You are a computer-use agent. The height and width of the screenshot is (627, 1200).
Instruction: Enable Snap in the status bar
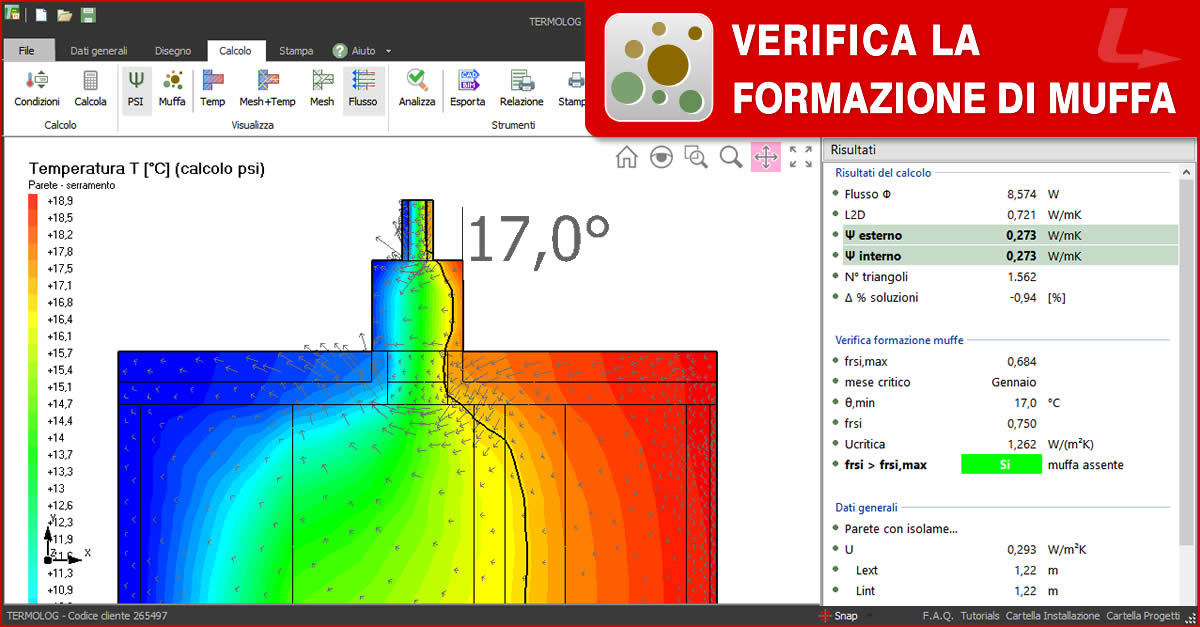click(x=845, y=616)
